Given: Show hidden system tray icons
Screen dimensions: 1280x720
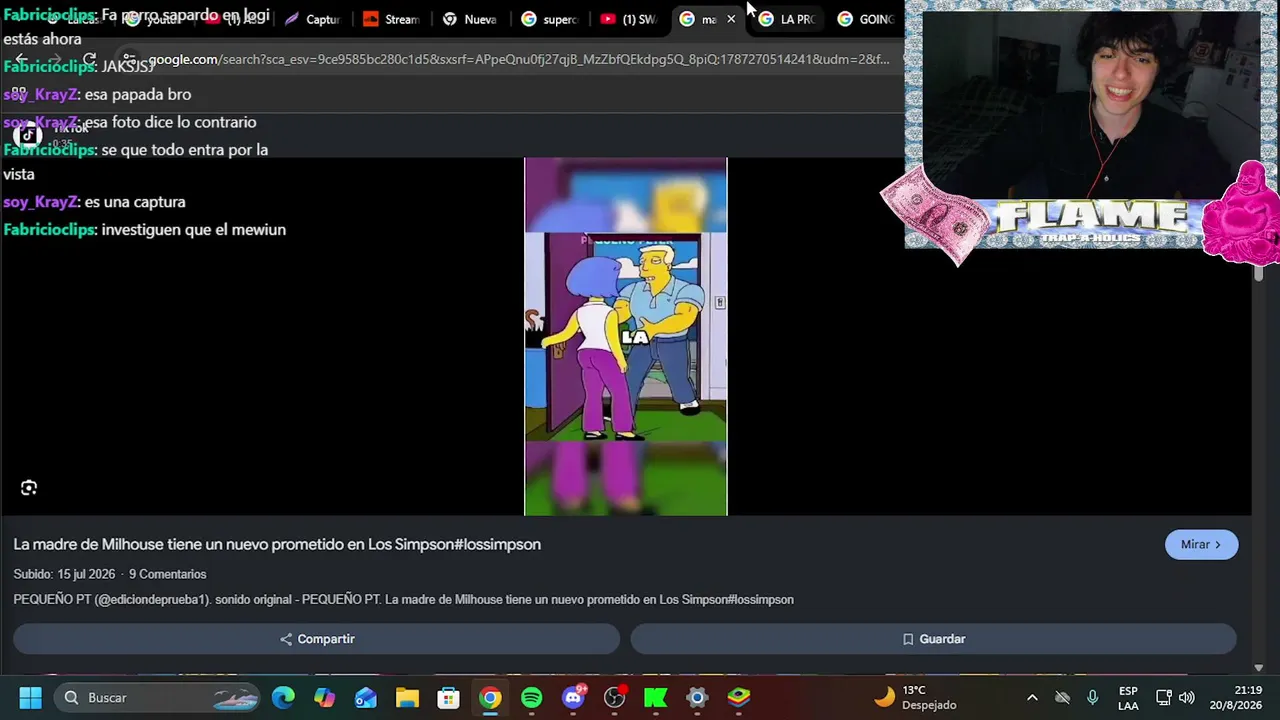Looking at the screenshot, I should click(x=1032, y=697).
